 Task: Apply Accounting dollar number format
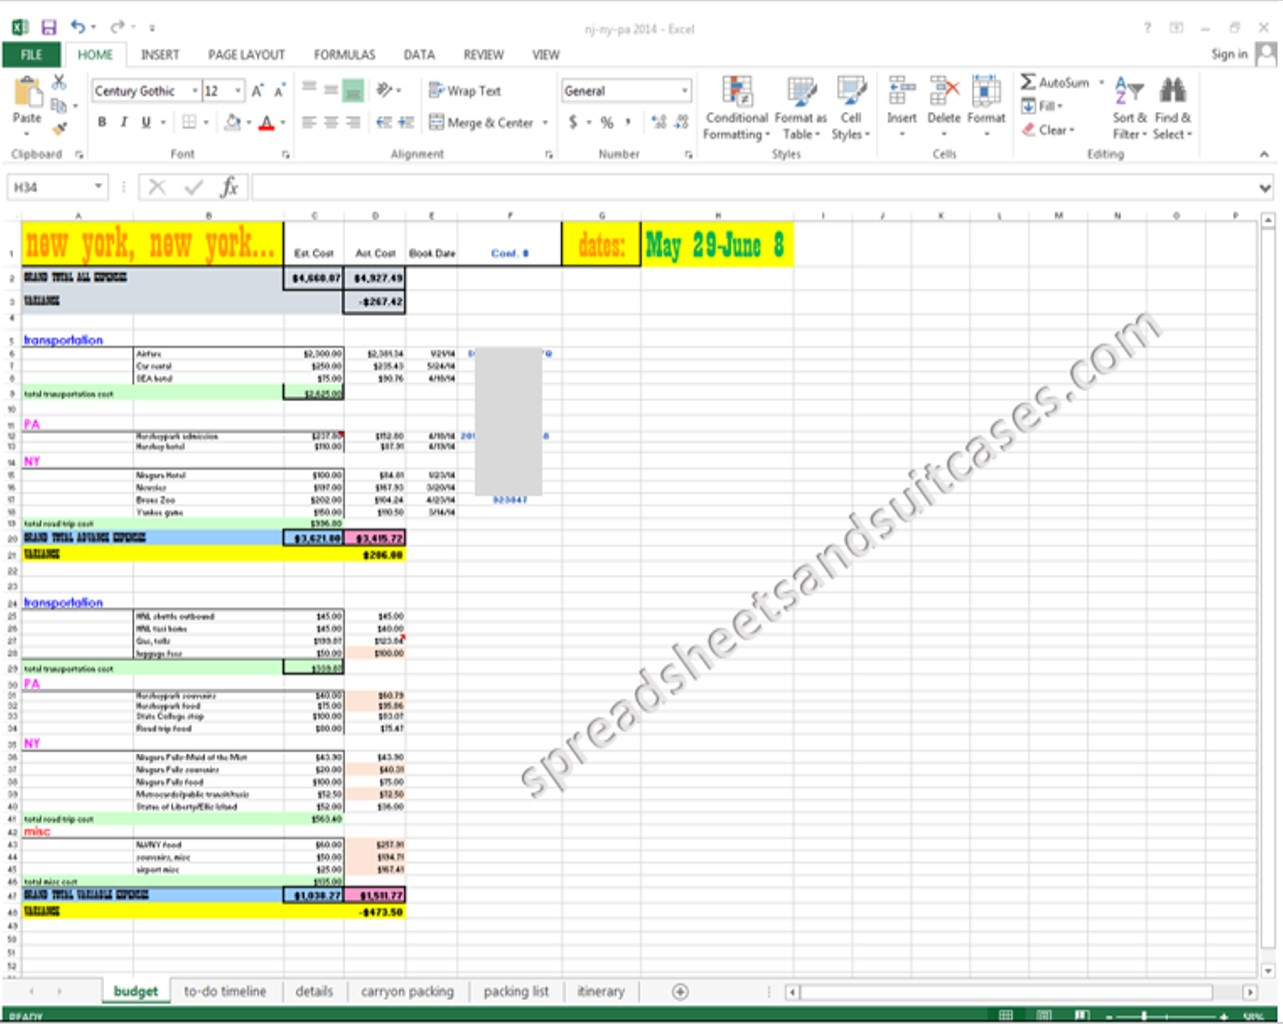tap(573, 122)
